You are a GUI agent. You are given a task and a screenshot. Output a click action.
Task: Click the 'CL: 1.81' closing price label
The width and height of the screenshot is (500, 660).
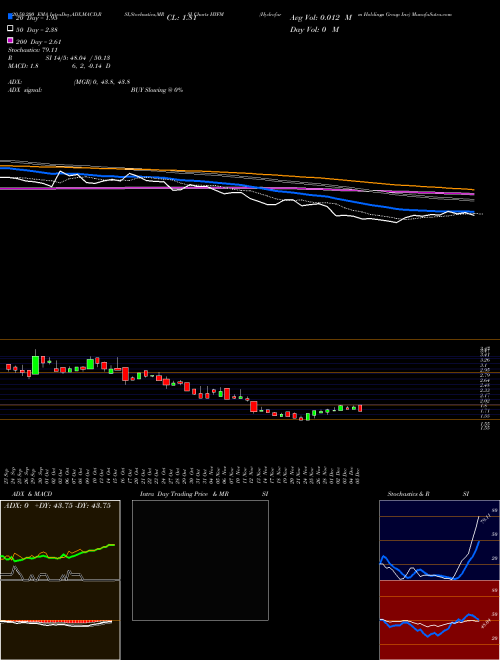click(182, 18)
